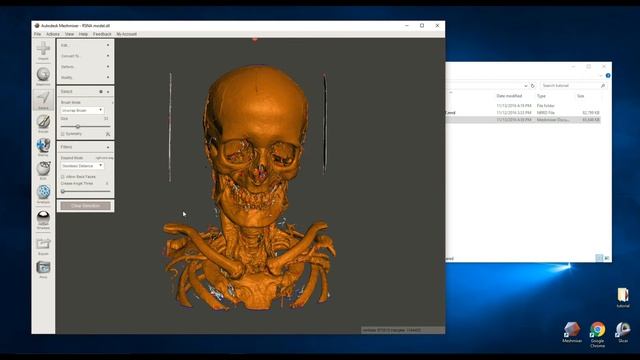Adjust the Crease Angle Thresh slider
640x360 pixels.
(63, 191)
